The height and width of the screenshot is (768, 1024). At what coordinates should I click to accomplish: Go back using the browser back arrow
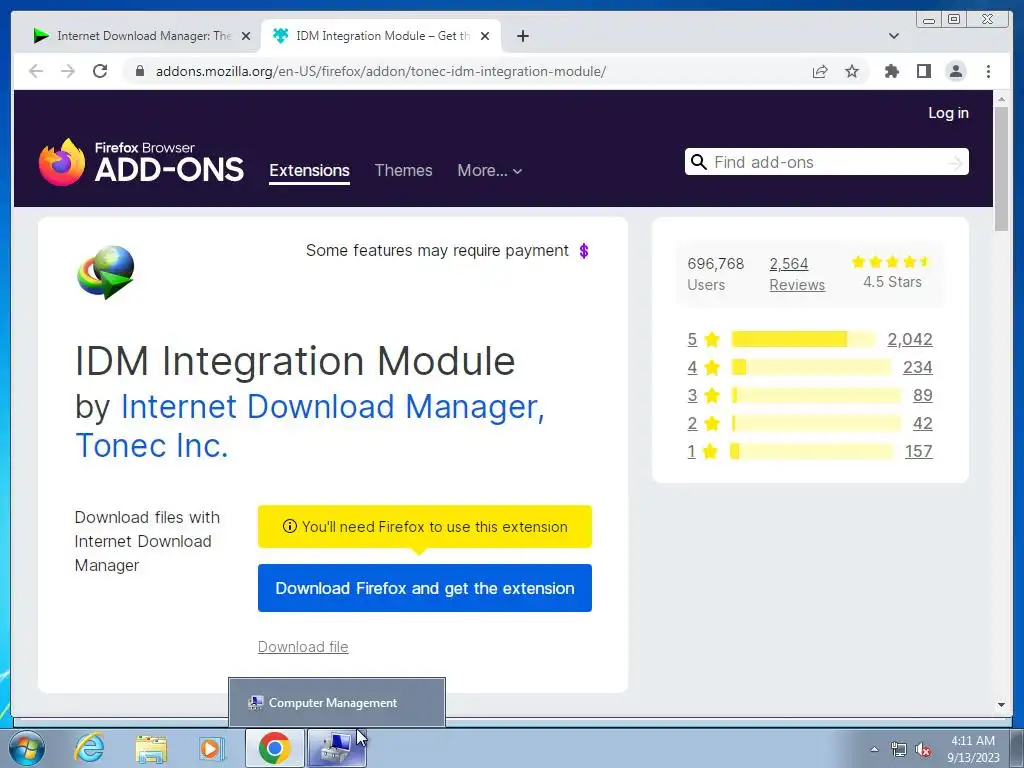pyautogui.click(x=36, y=71)
